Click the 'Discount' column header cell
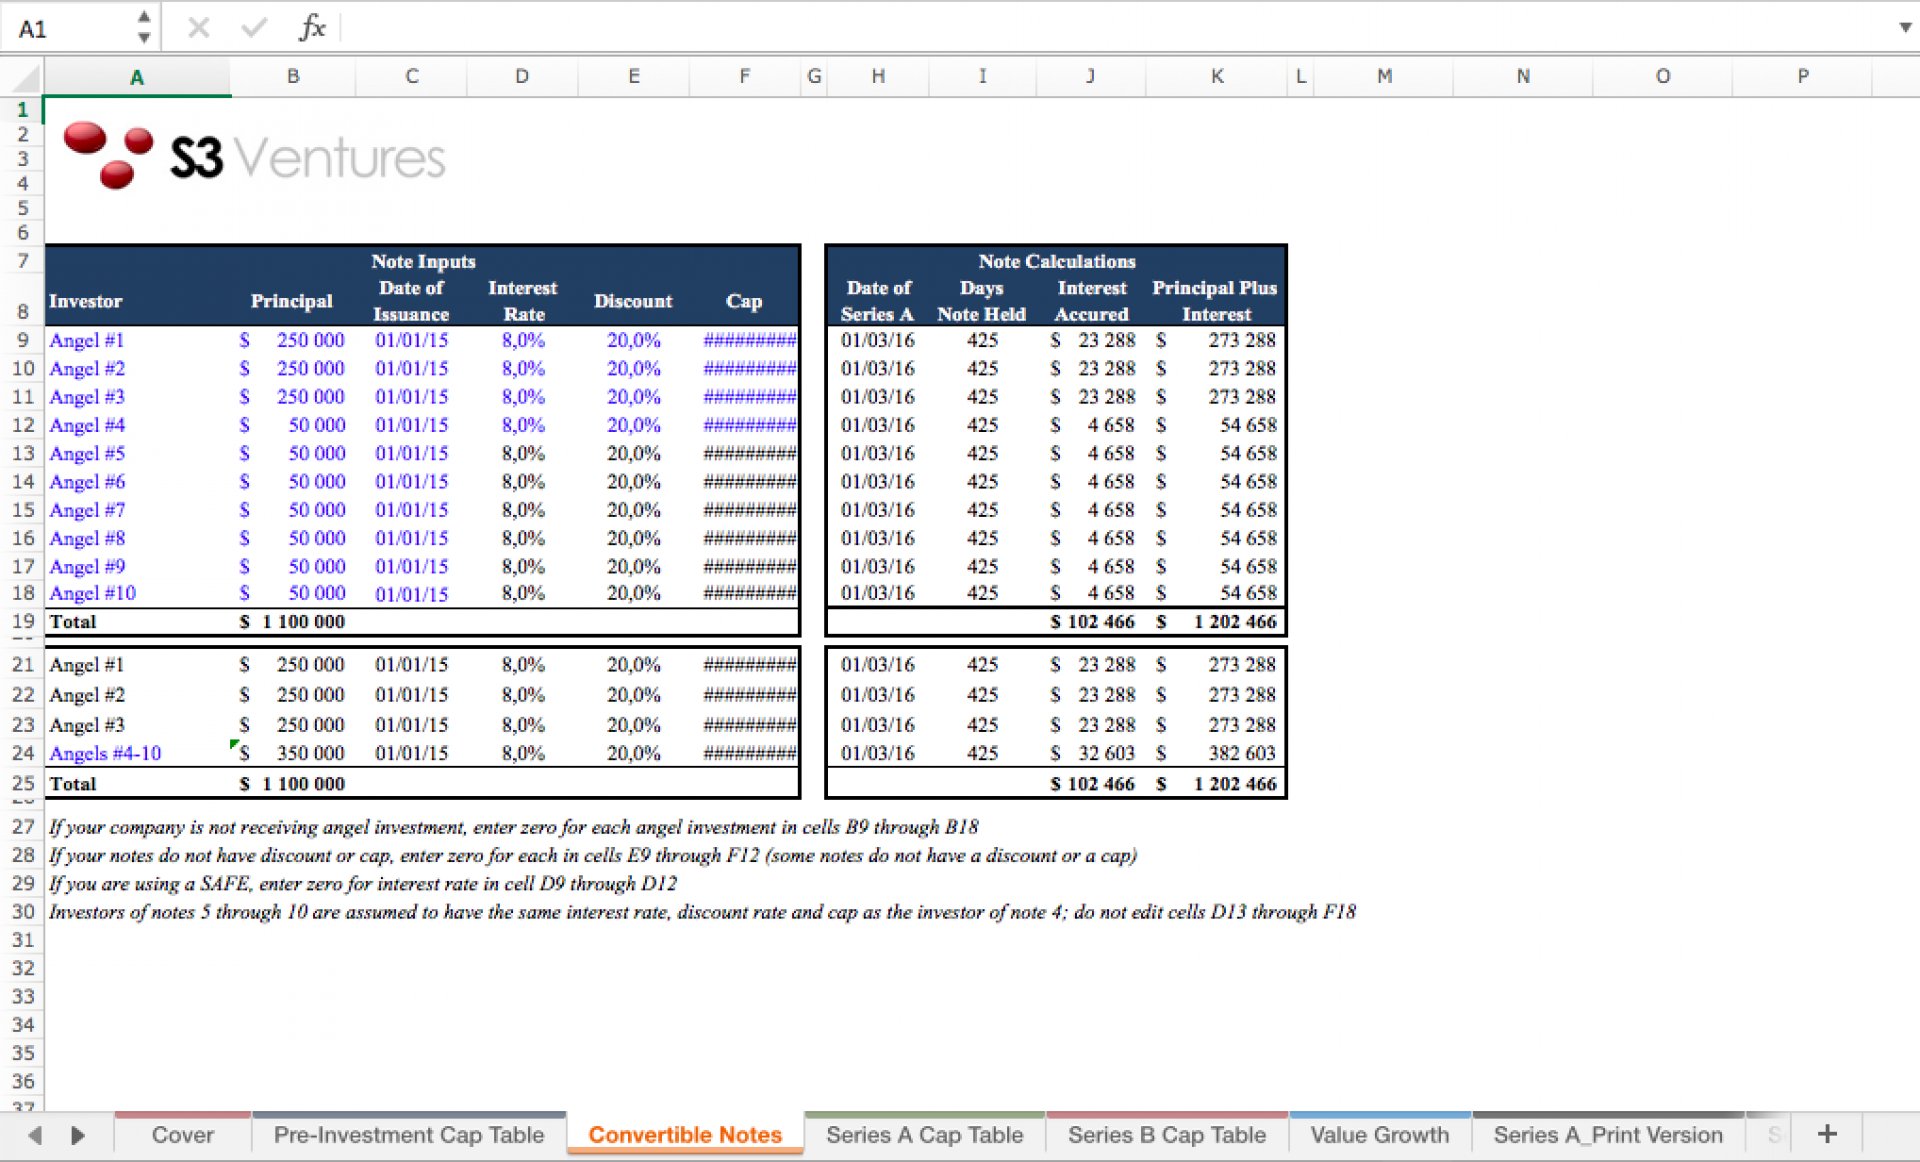 pyautogui.click(x=633, y=301)
